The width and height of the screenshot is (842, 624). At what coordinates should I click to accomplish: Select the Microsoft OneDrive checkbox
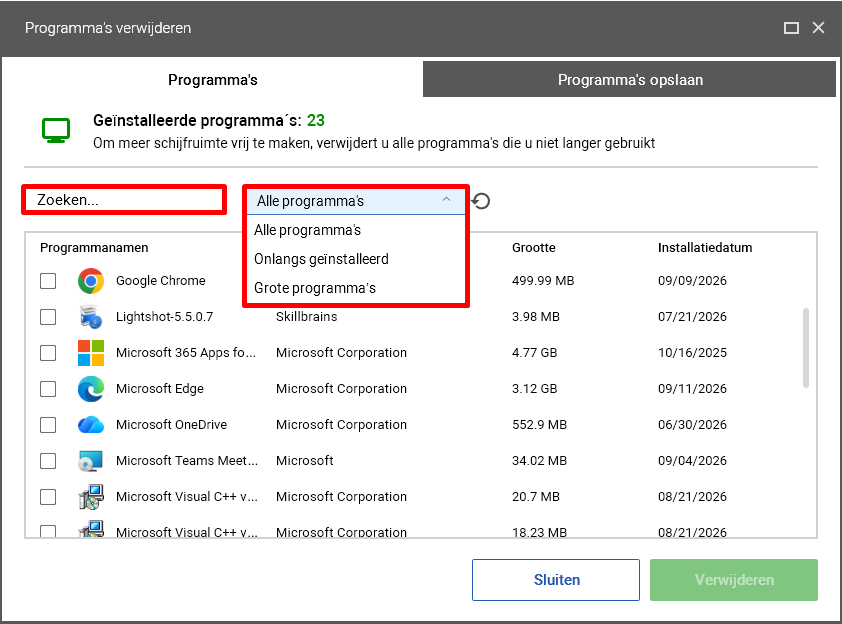click(48, 425)
